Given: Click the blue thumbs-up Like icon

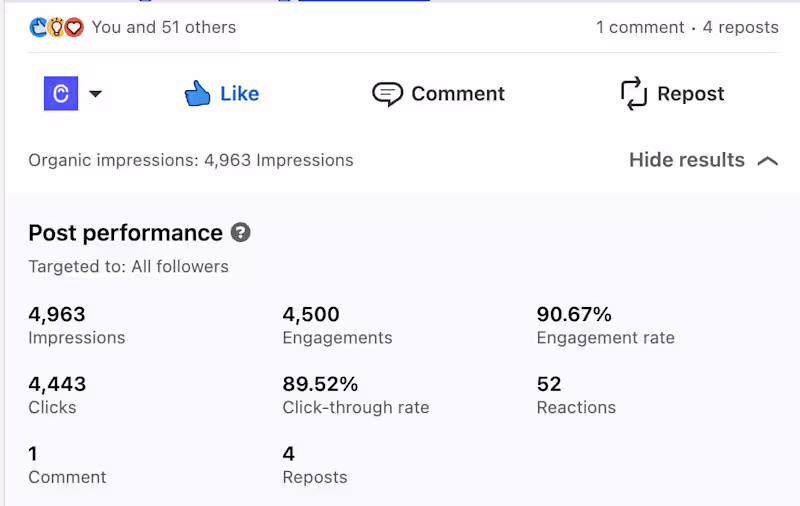Looking at the screenshot, I should [197, 94].
